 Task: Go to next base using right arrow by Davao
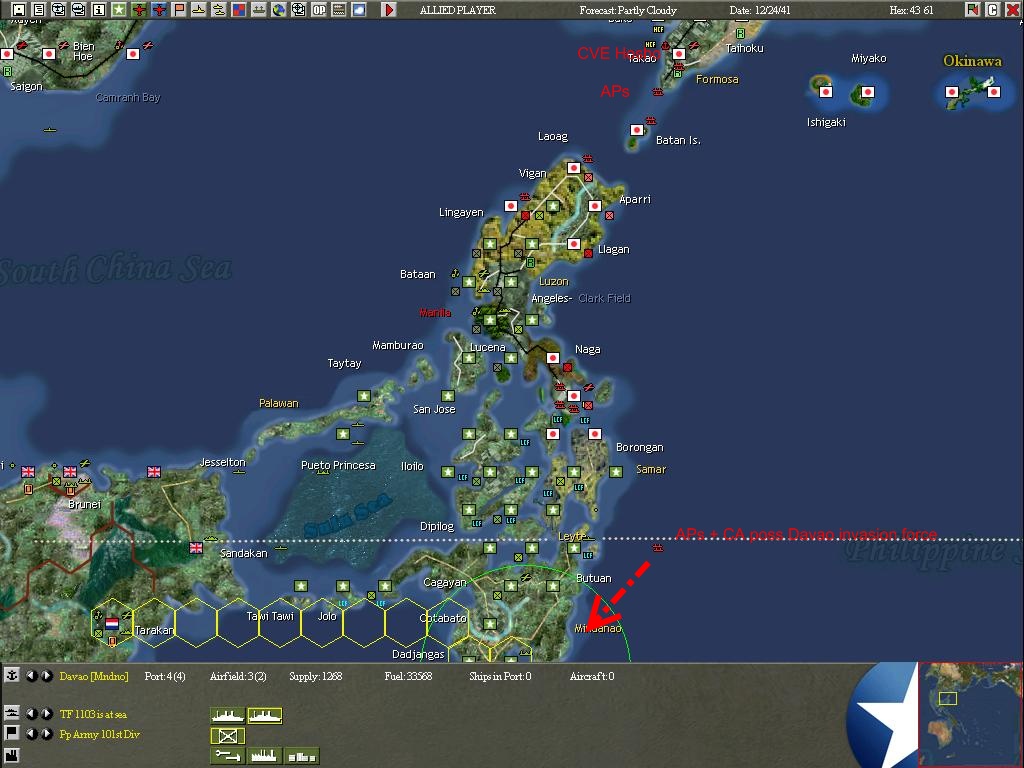[x=46, y=675]
